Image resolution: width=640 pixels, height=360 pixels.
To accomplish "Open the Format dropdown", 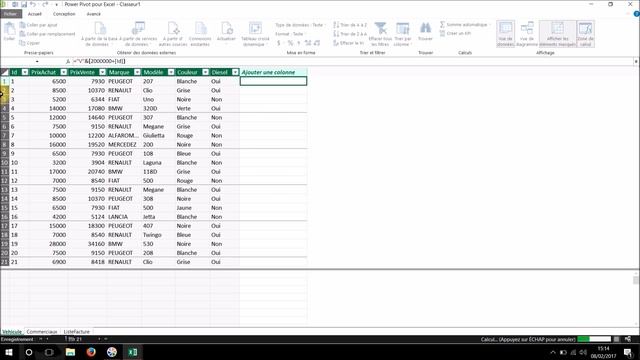I will [x=291, y=34].
